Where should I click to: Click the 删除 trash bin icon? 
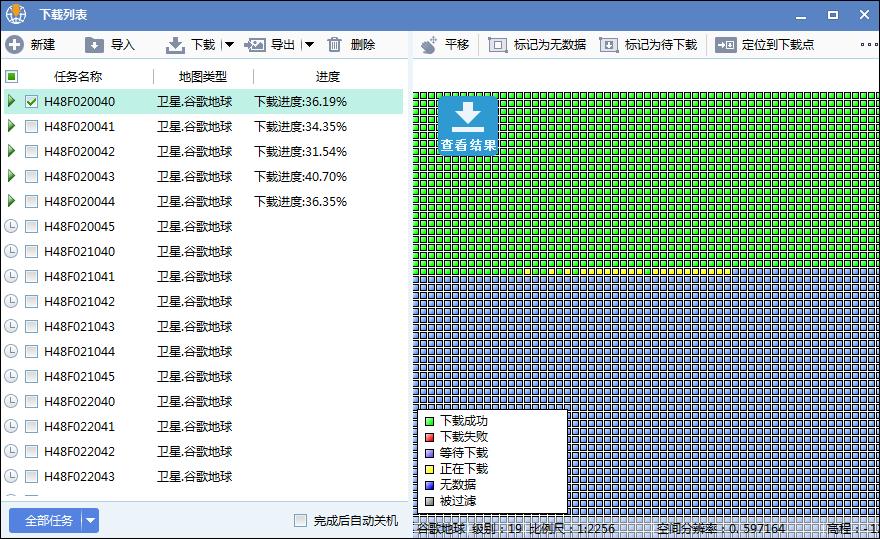coord(334,44)
